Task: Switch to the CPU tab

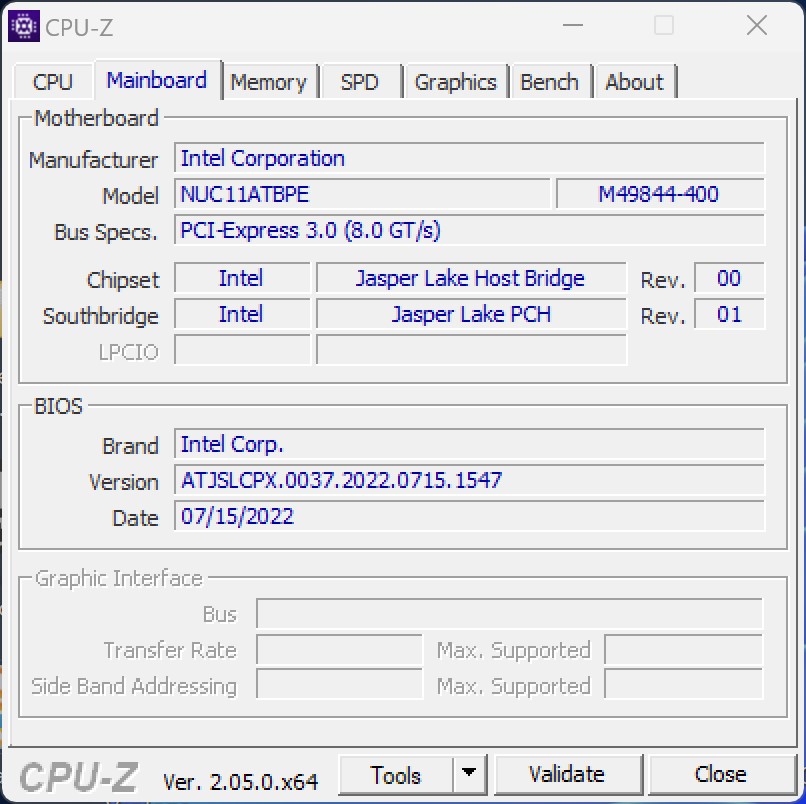Action: 52,82
